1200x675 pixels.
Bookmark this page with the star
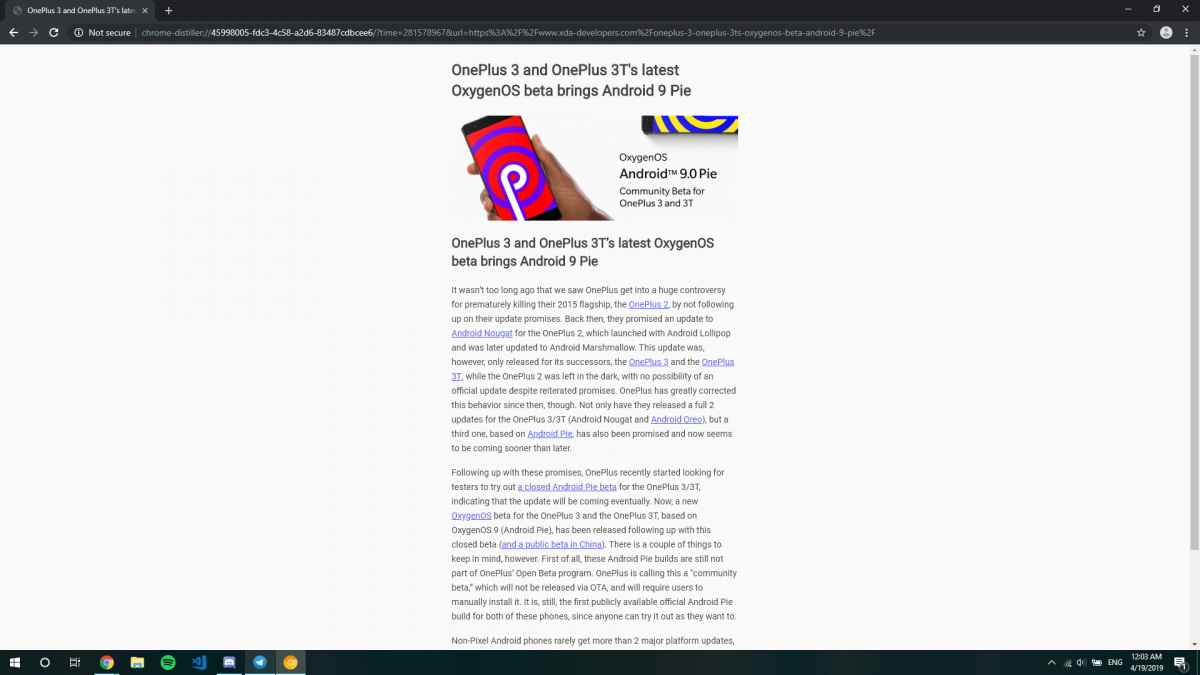[1141, 32]
